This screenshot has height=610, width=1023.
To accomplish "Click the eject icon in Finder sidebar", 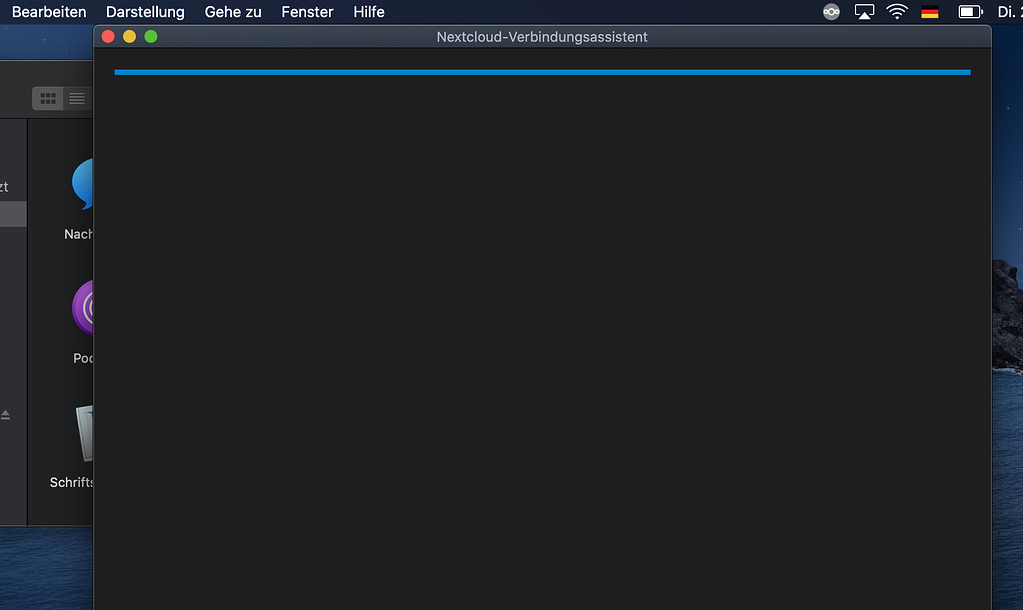I will point(5,414).
